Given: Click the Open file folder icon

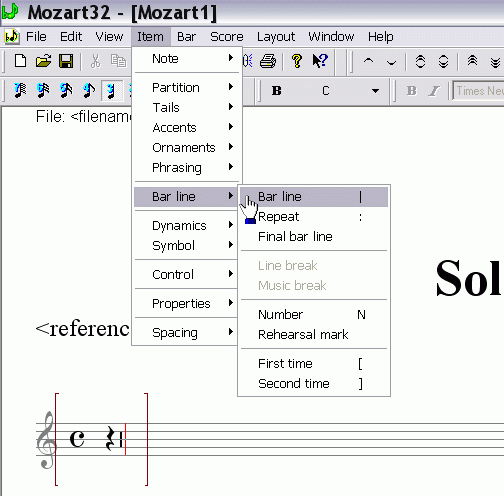Looking at the screenshot, I should 43,61.
